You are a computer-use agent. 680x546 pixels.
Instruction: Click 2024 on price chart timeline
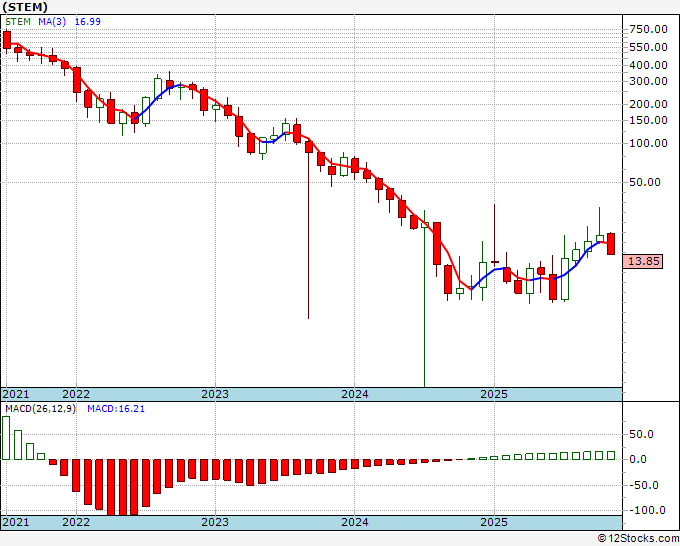[x=354, y=394]
